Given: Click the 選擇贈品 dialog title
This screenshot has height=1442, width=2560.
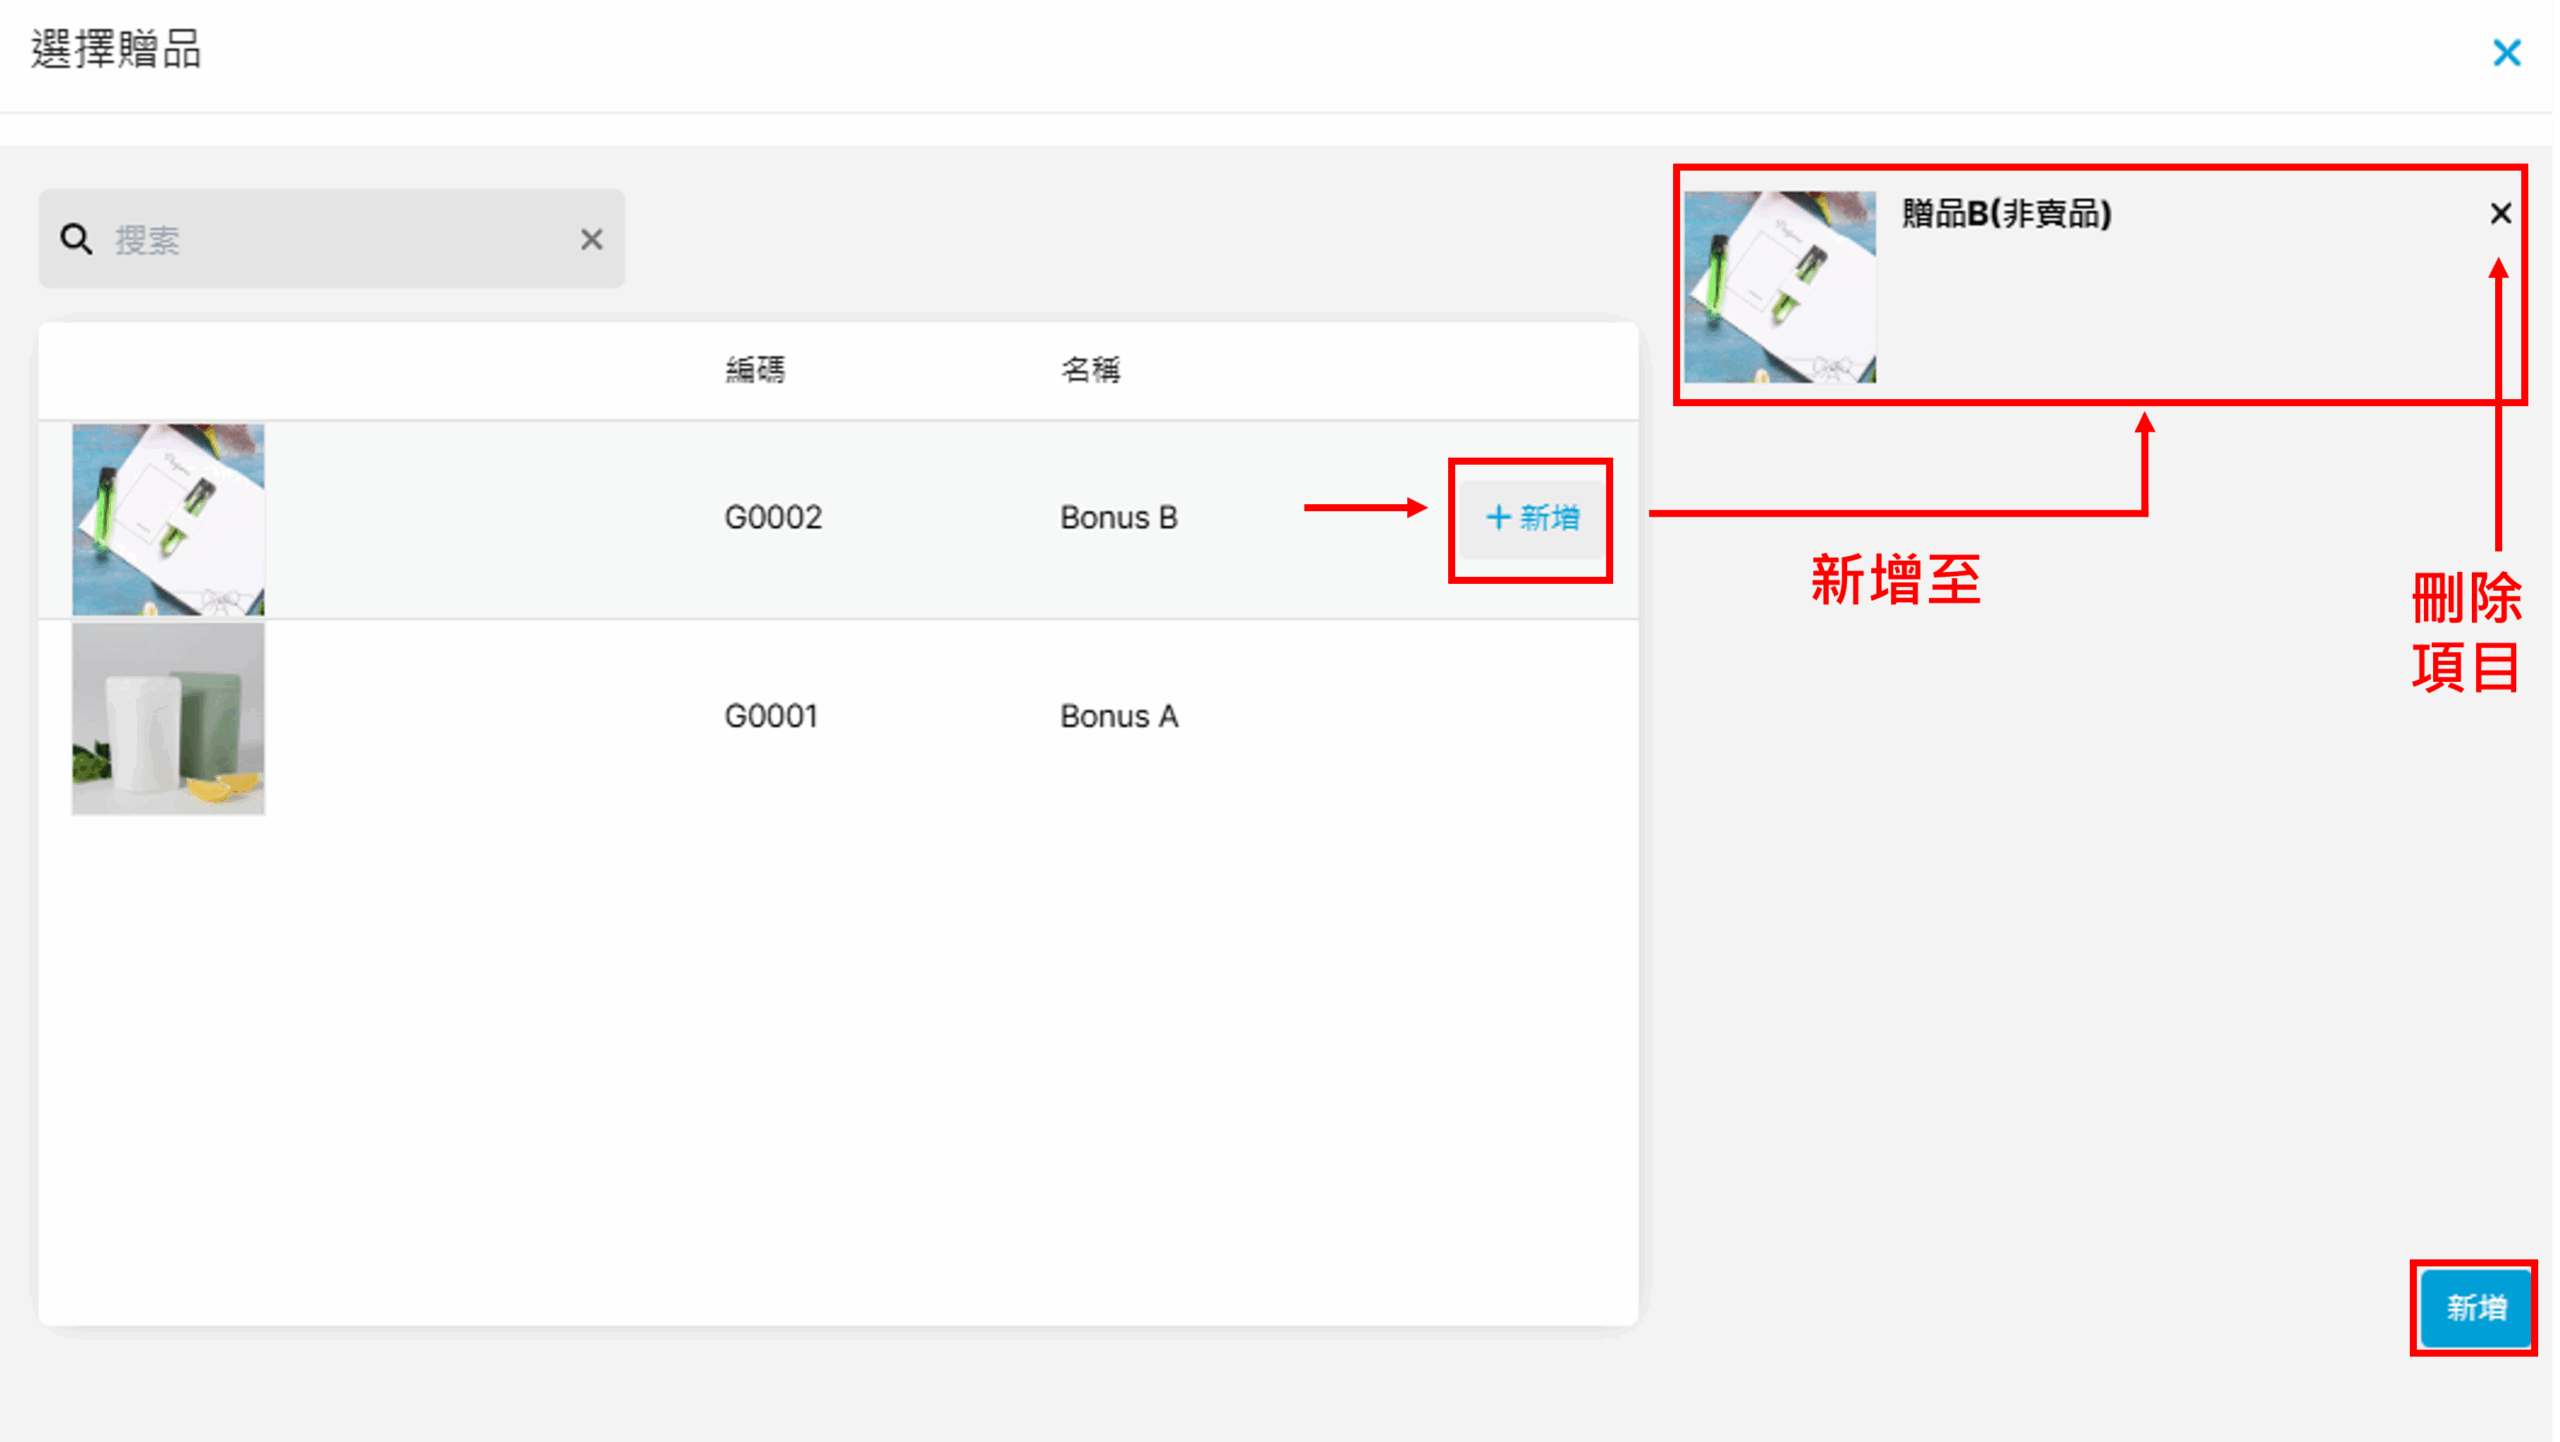Looking at the screenshot, I should (116, 50).
